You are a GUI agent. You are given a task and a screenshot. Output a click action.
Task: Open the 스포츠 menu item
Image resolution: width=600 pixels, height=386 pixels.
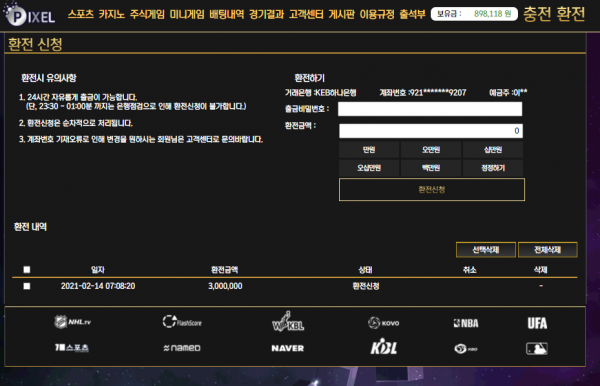[x=81, y=14]
